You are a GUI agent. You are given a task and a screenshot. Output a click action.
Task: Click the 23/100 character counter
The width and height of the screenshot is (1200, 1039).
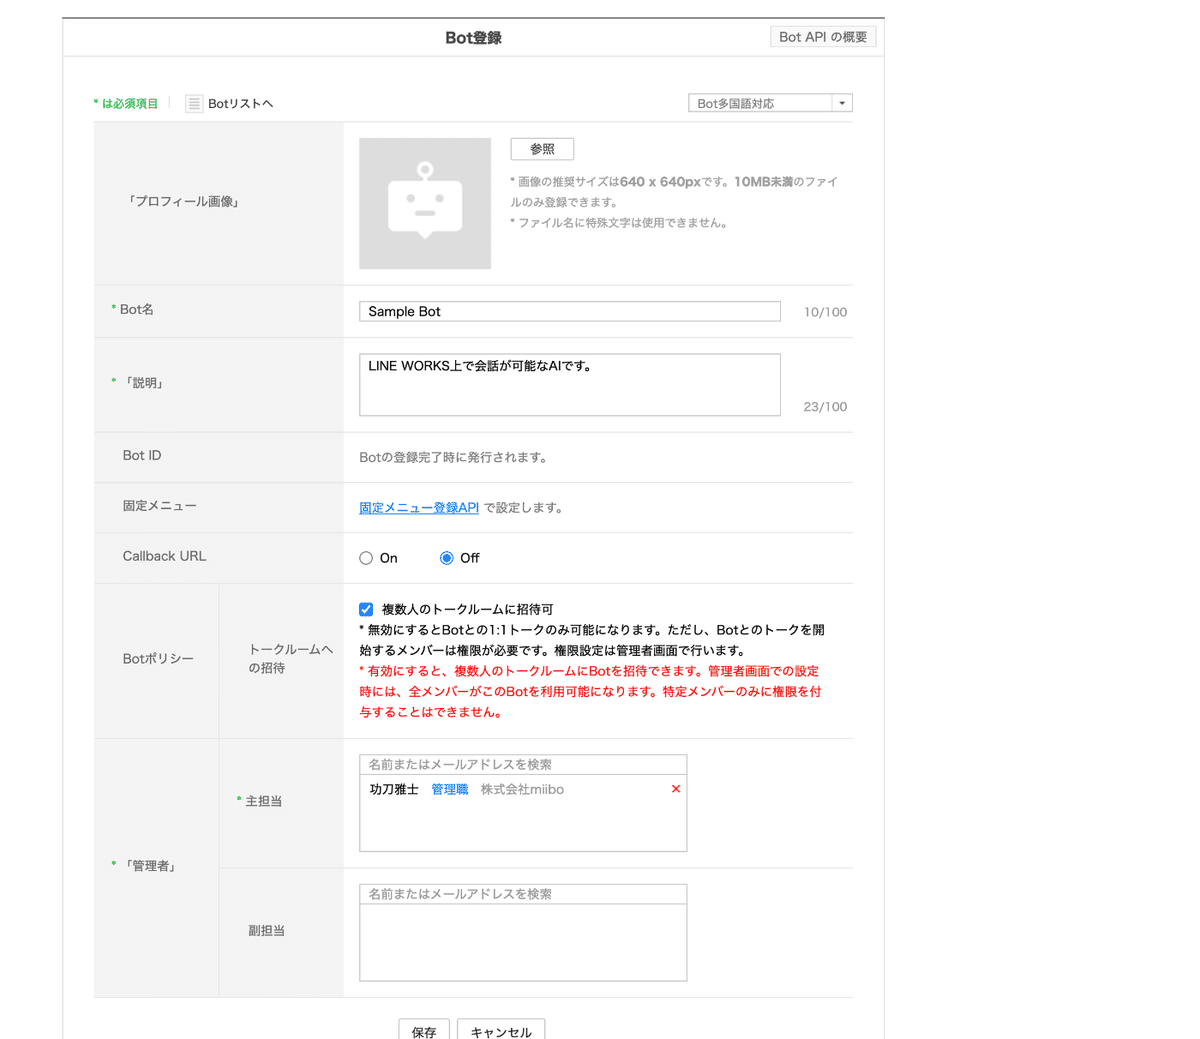(825, 407)
